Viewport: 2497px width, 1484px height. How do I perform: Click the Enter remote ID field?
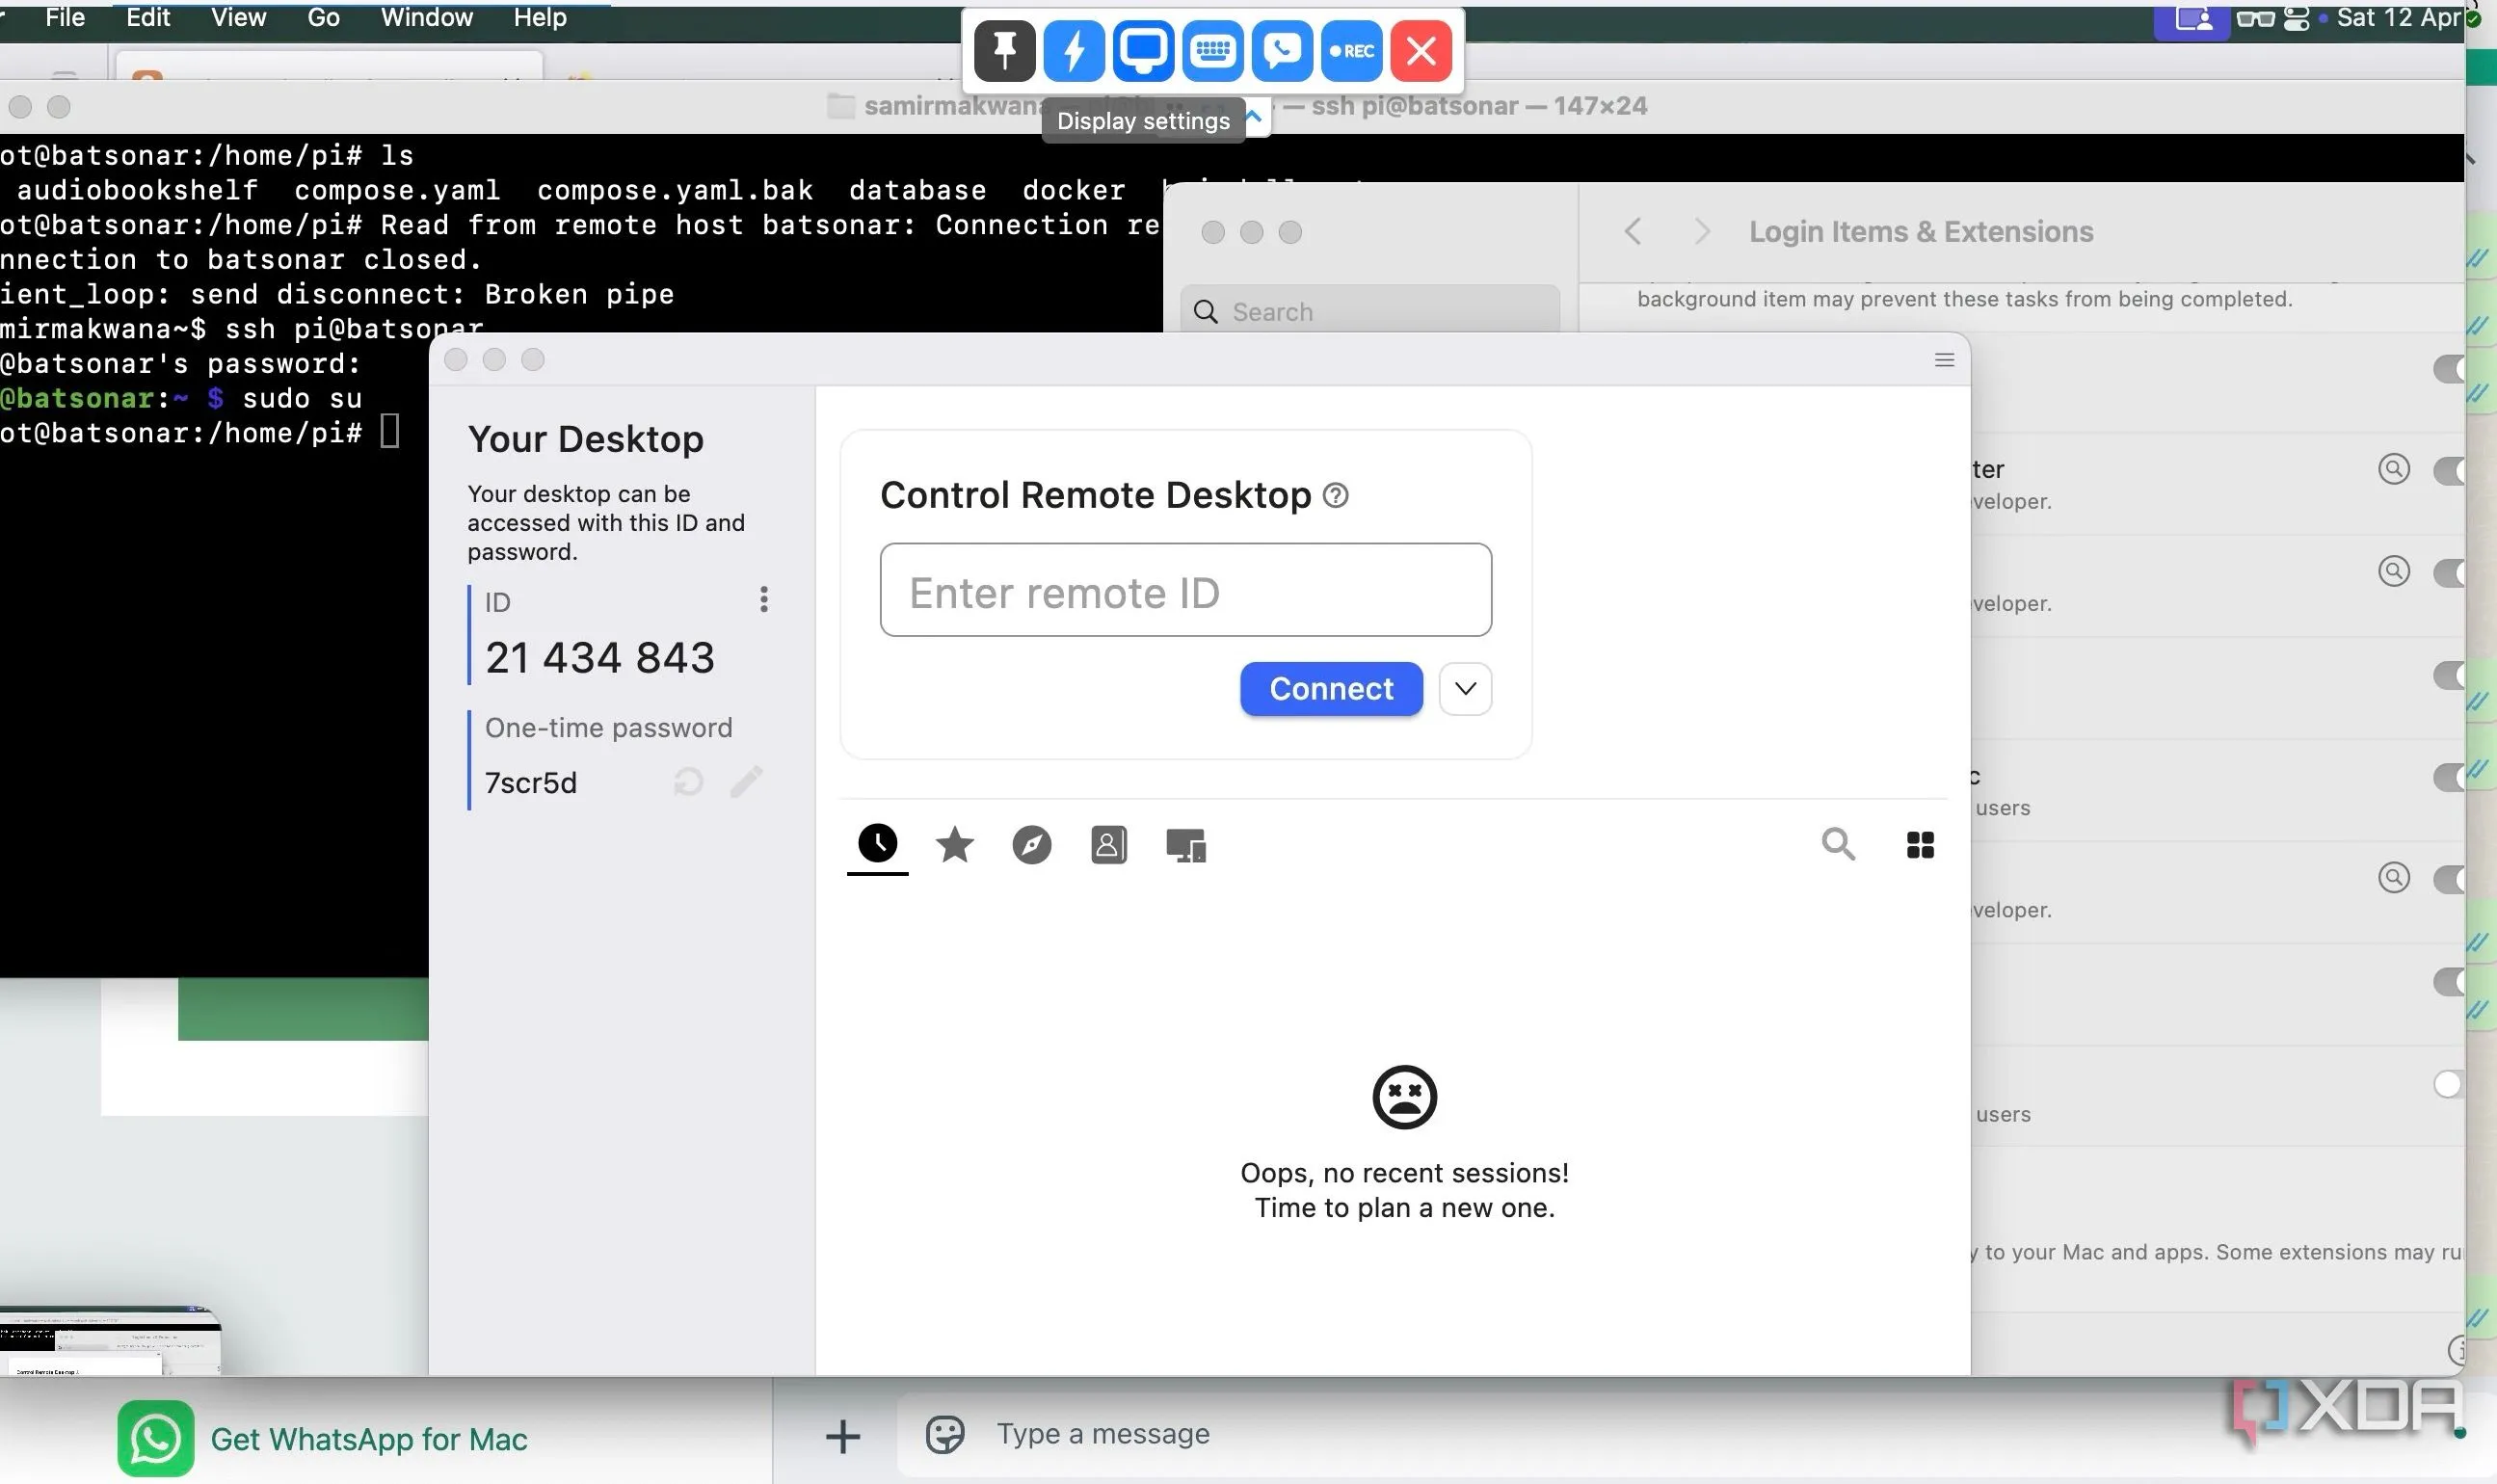tap(1184, 591)
